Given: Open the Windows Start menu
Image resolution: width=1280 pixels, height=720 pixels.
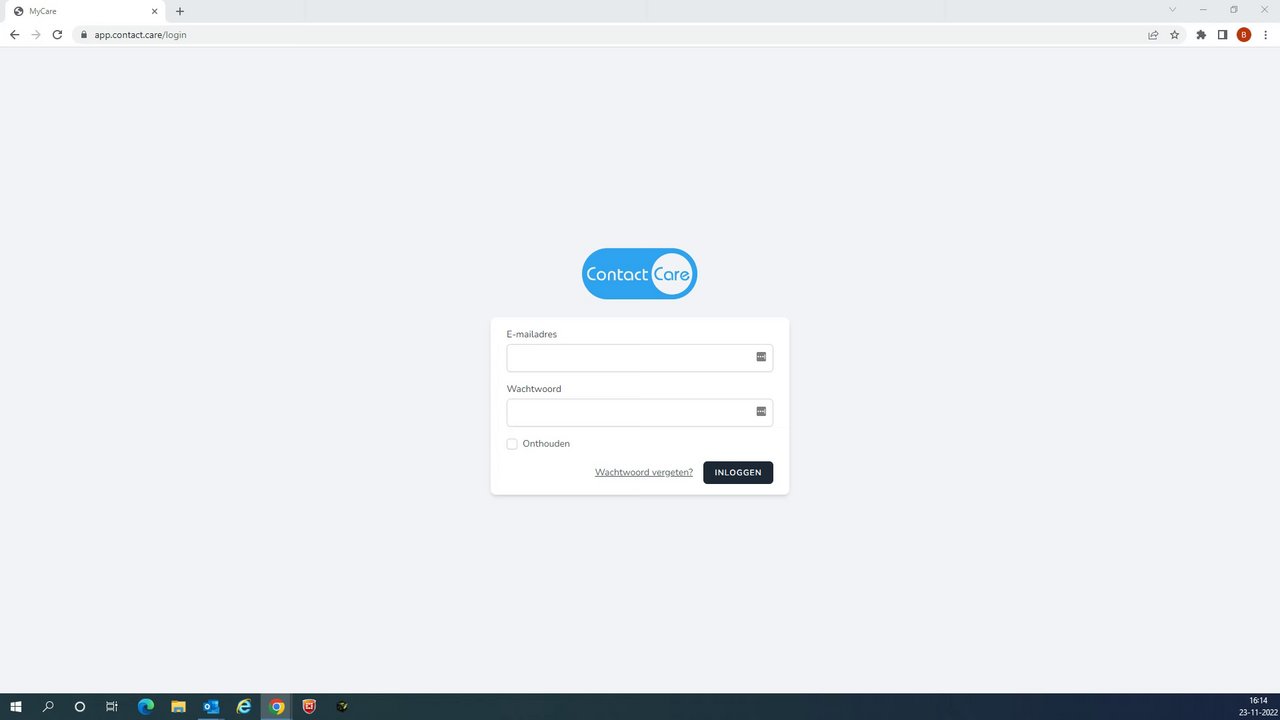Looking at the screenshot, I should click(x=16, y=706).
